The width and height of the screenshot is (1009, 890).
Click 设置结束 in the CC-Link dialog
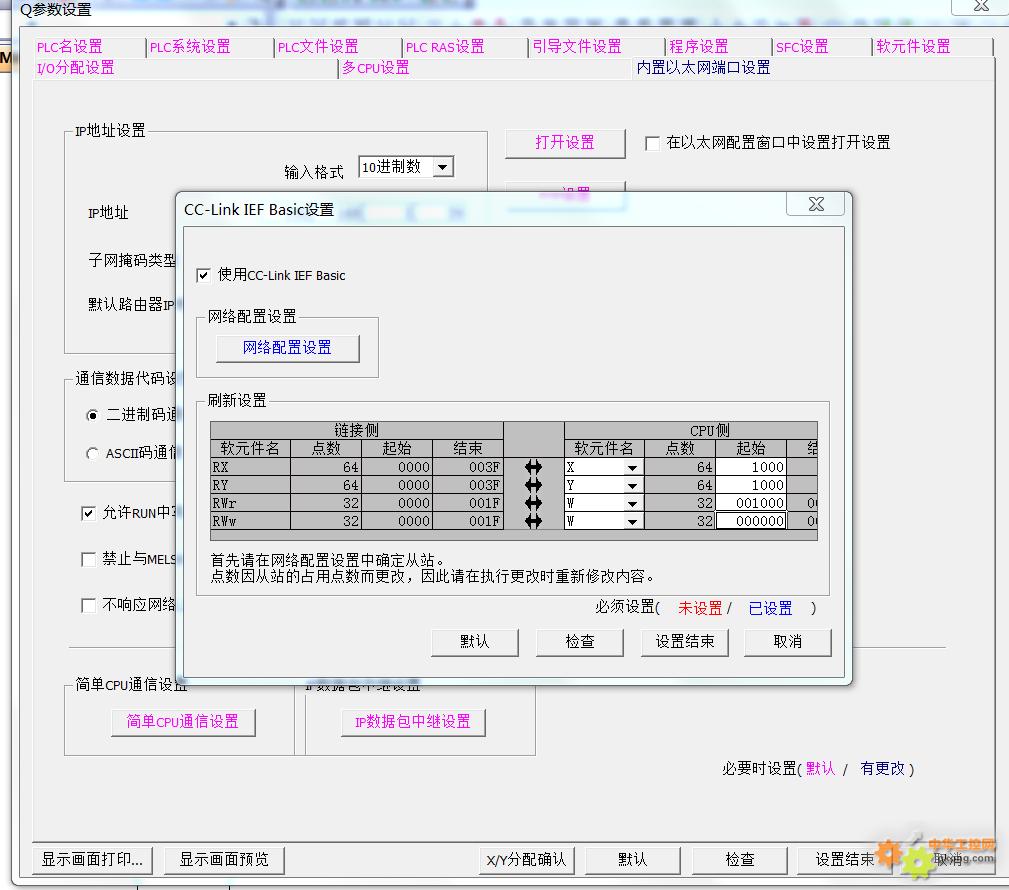(684, 642)
